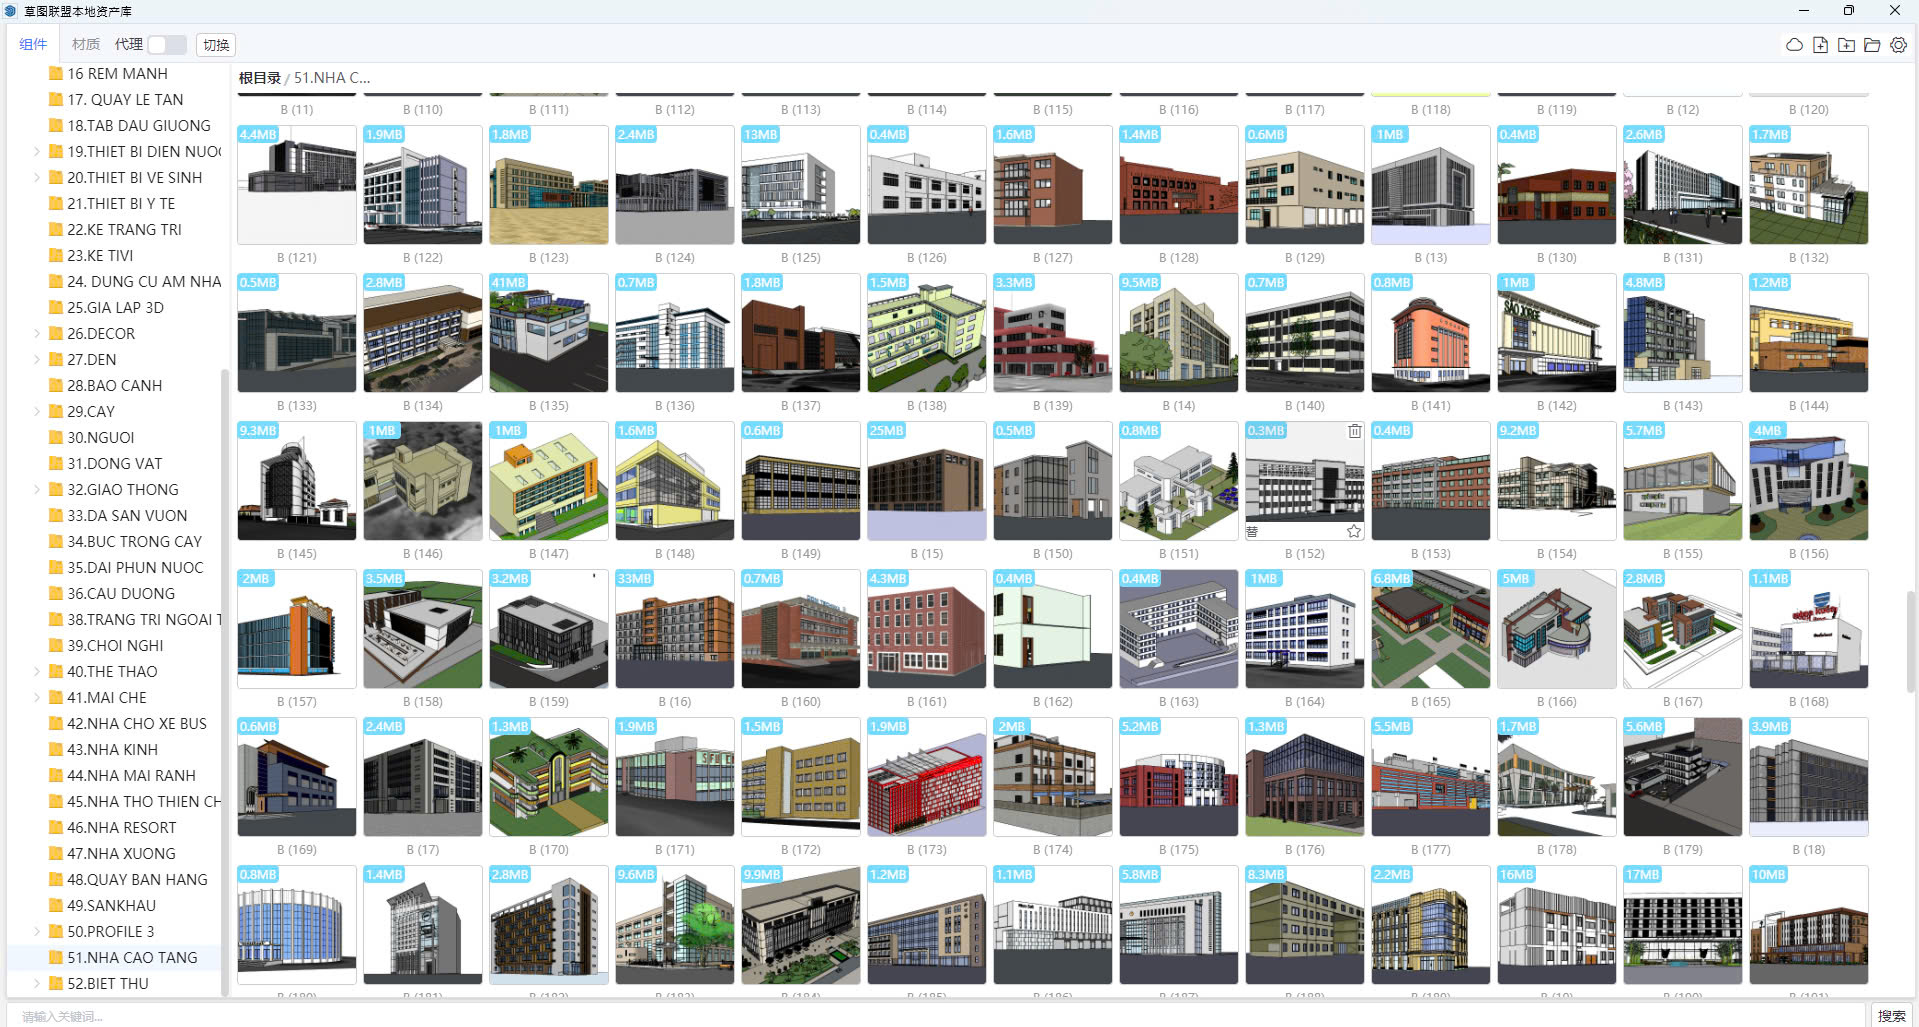
Task: Select the B (142) building thumbnail
Action: [x=1556, y=333]
